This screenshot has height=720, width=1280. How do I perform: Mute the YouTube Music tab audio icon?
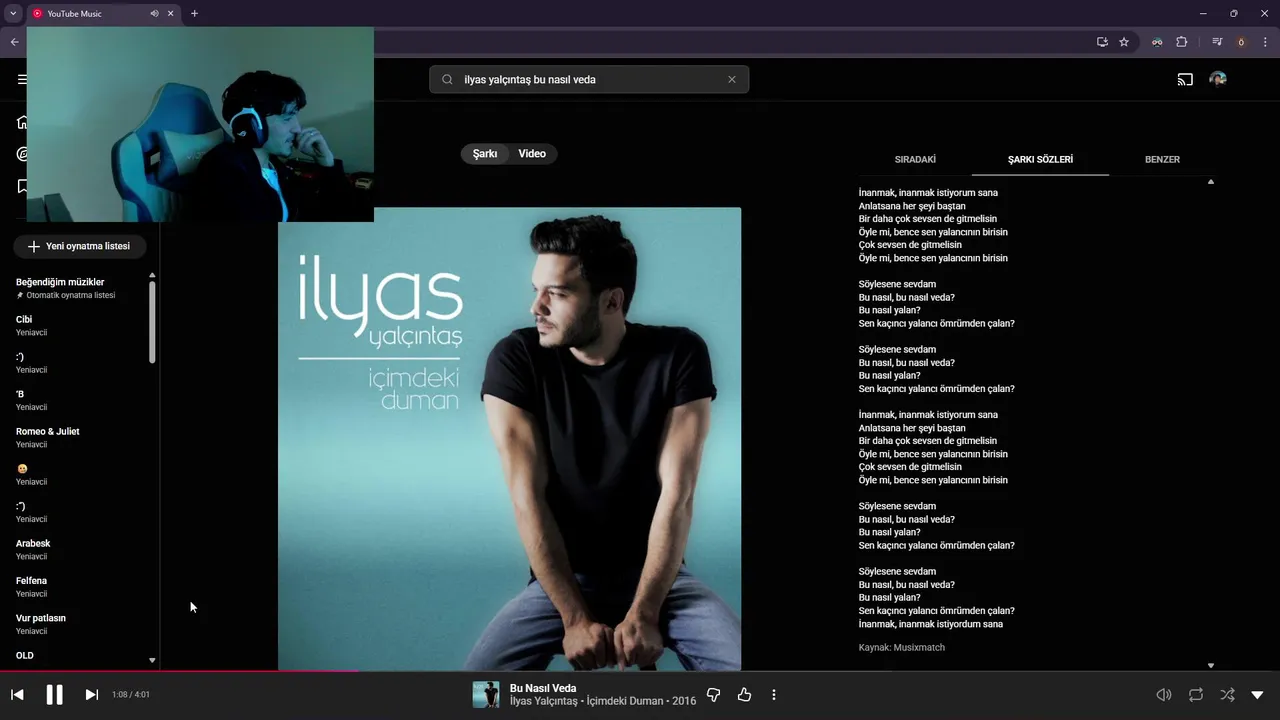(154, 14)
